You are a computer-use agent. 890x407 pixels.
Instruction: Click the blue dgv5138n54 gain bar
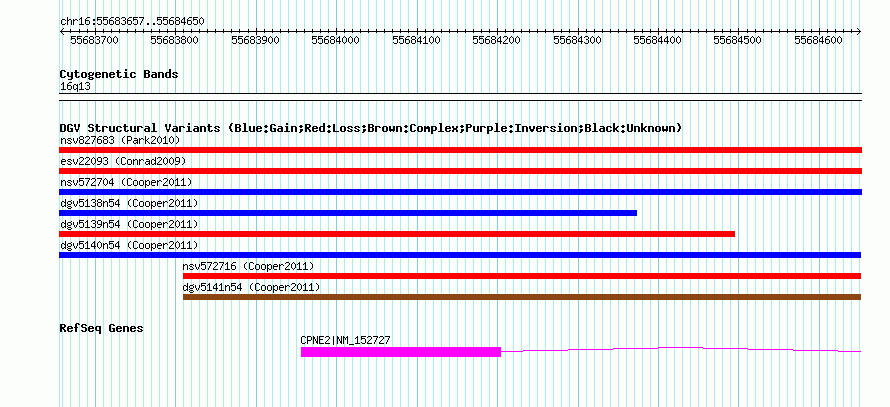point(348,213)
